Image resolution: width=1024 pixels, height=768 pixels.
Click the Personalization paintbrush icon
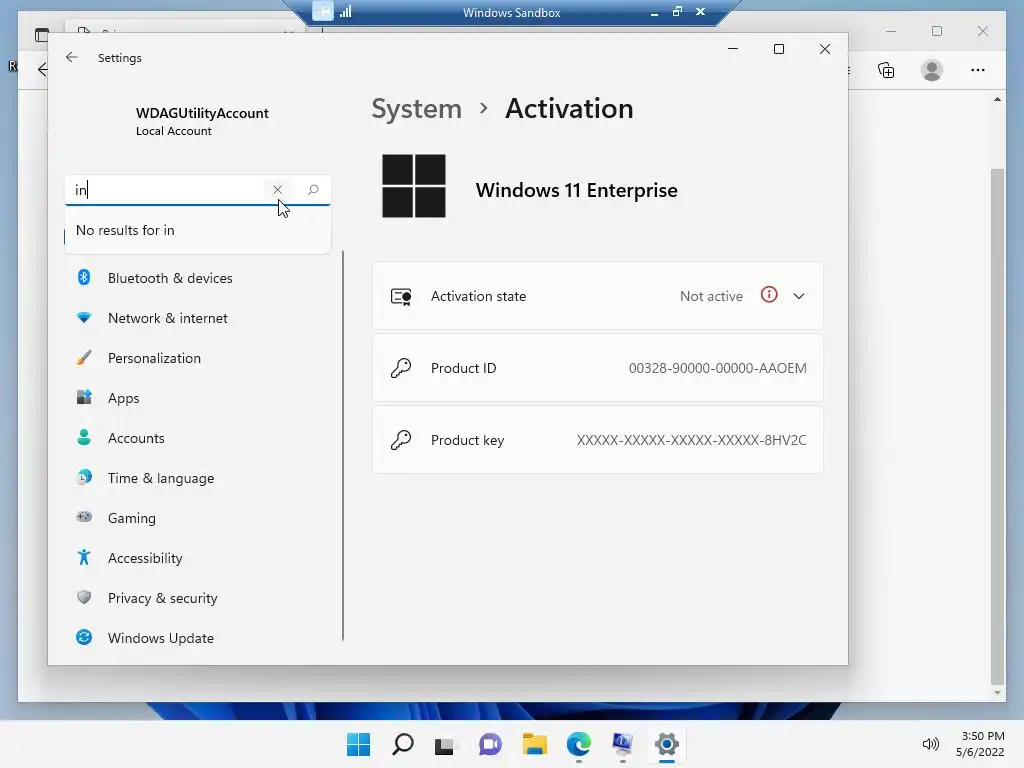click(x=84, y=357)
